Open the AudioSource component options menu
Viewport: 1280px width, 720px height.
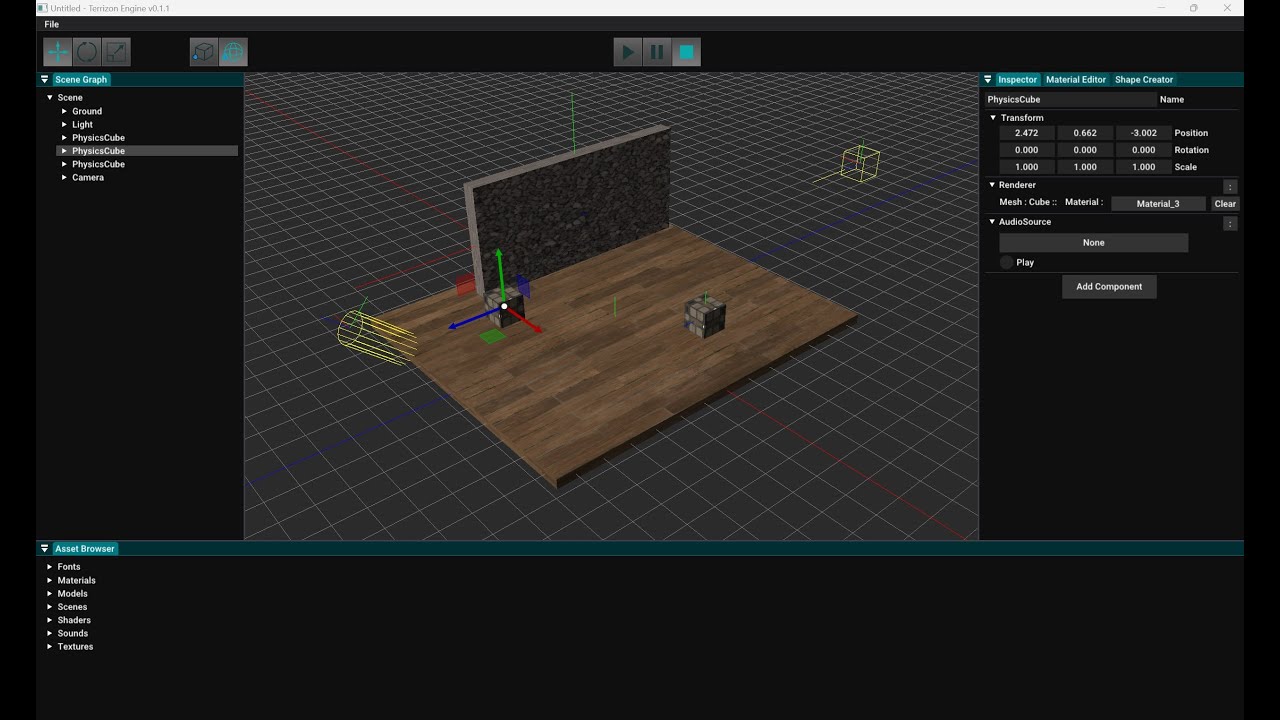coord(1230,223)
